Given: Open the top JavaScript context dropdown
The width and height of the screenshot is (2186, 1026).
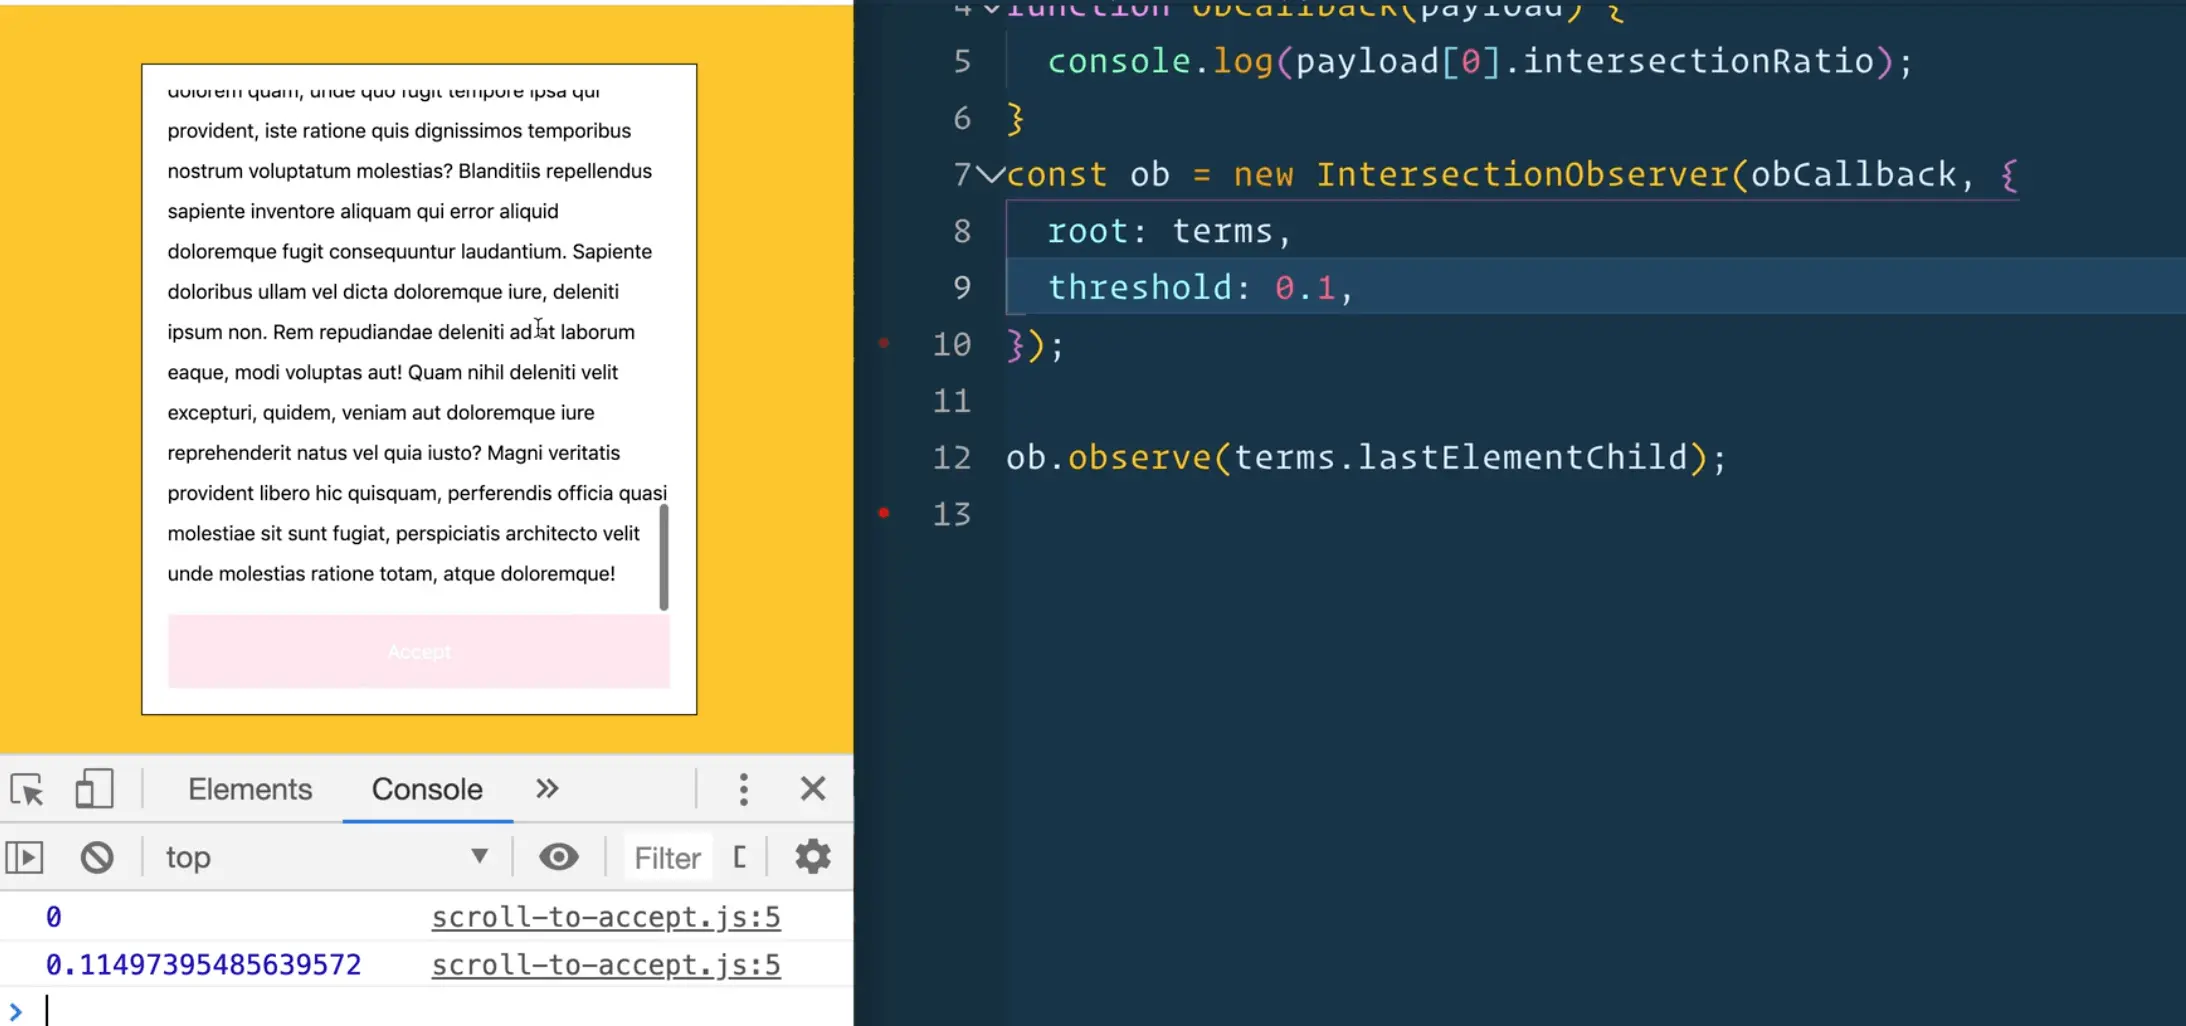Looking at the screenshot, I should point(325,857).
